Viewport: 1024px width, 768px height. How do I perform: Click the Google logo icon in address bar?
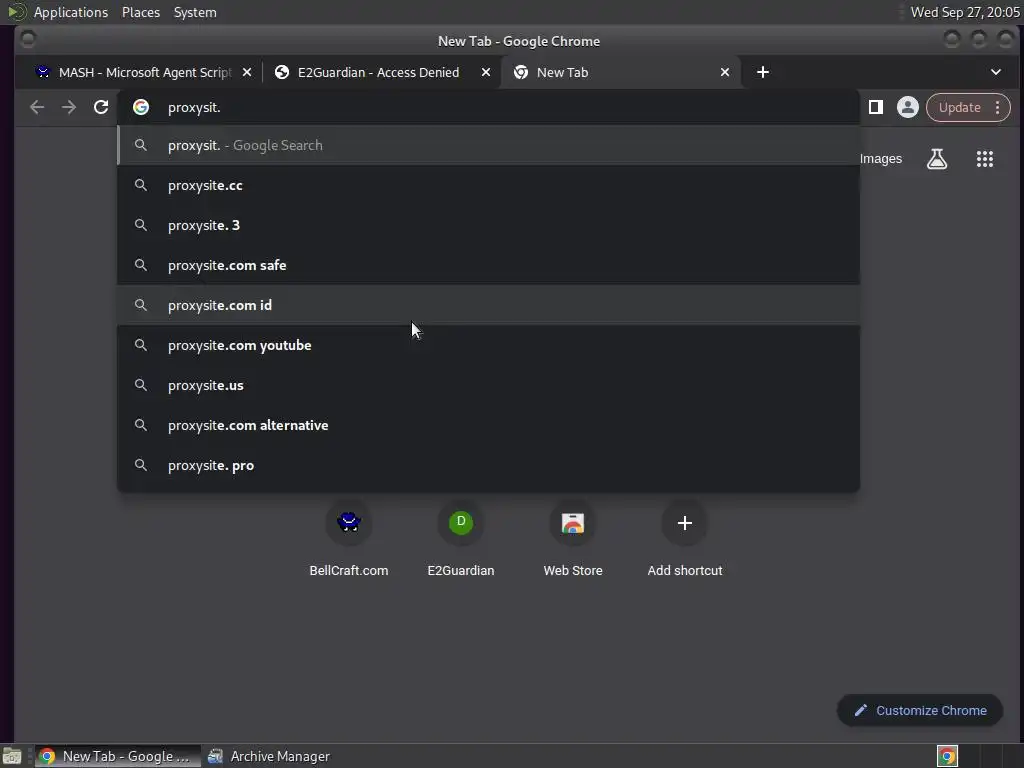click(141, 107)
